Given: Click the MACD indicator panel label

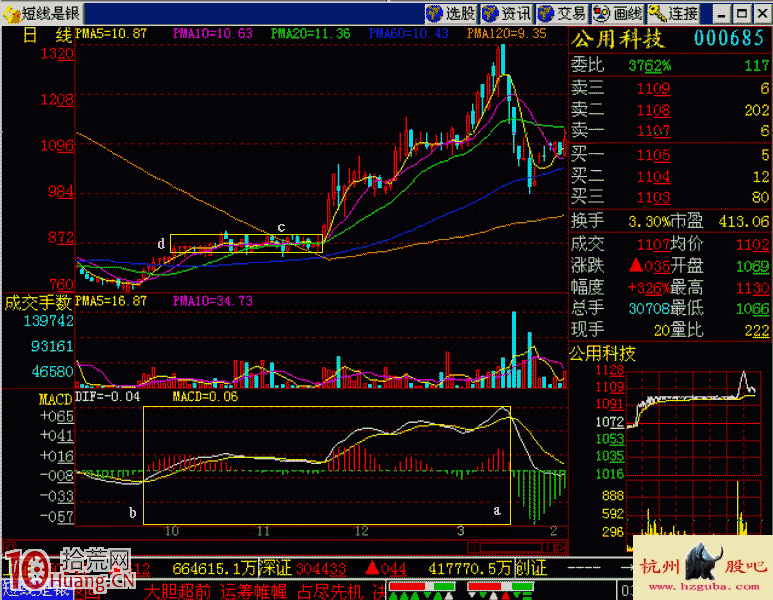Looking at the screenshot, I should click(x=56, y=399).
